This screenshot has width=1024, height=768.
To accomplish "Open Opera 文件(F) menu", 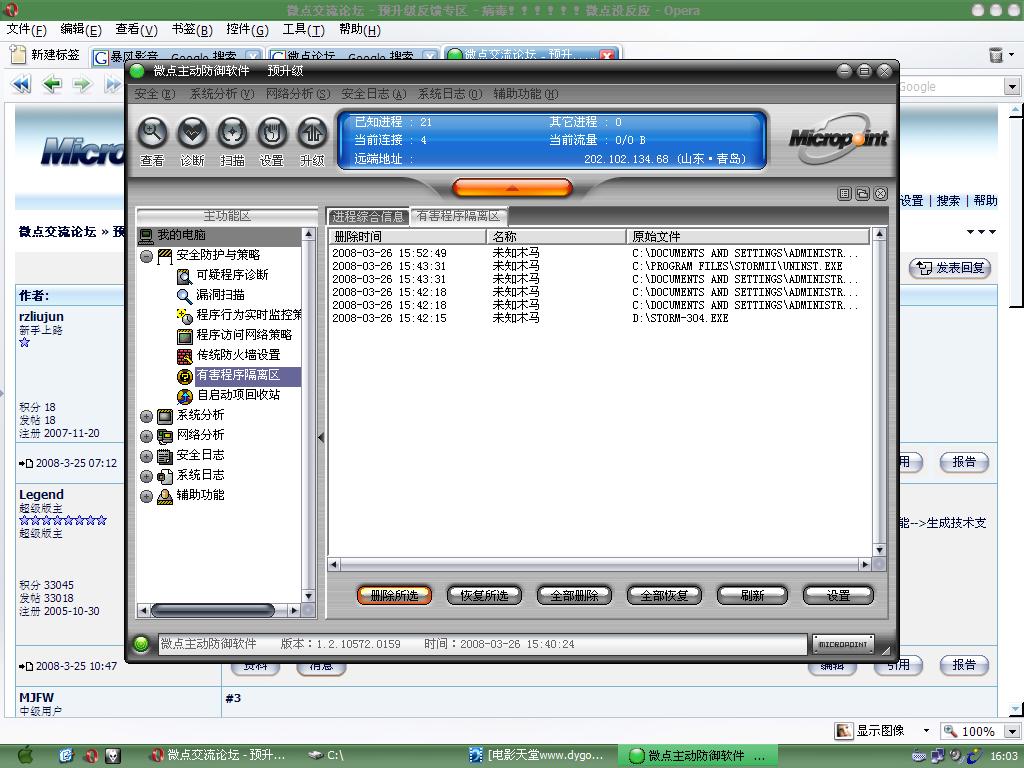I will [27, 29].
